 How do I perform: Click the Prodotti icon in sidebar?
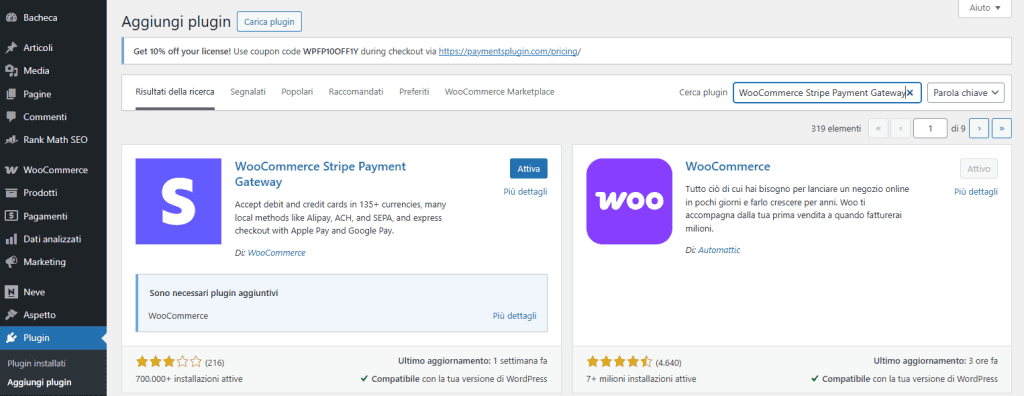10,193
